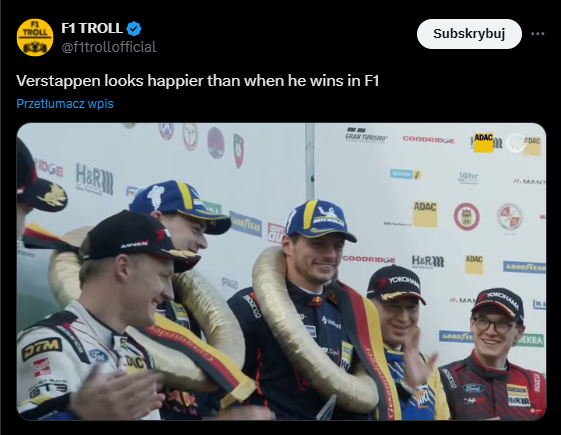Click the F1 TROLL display name
This screenshot has width=561, height=435.
92,28
